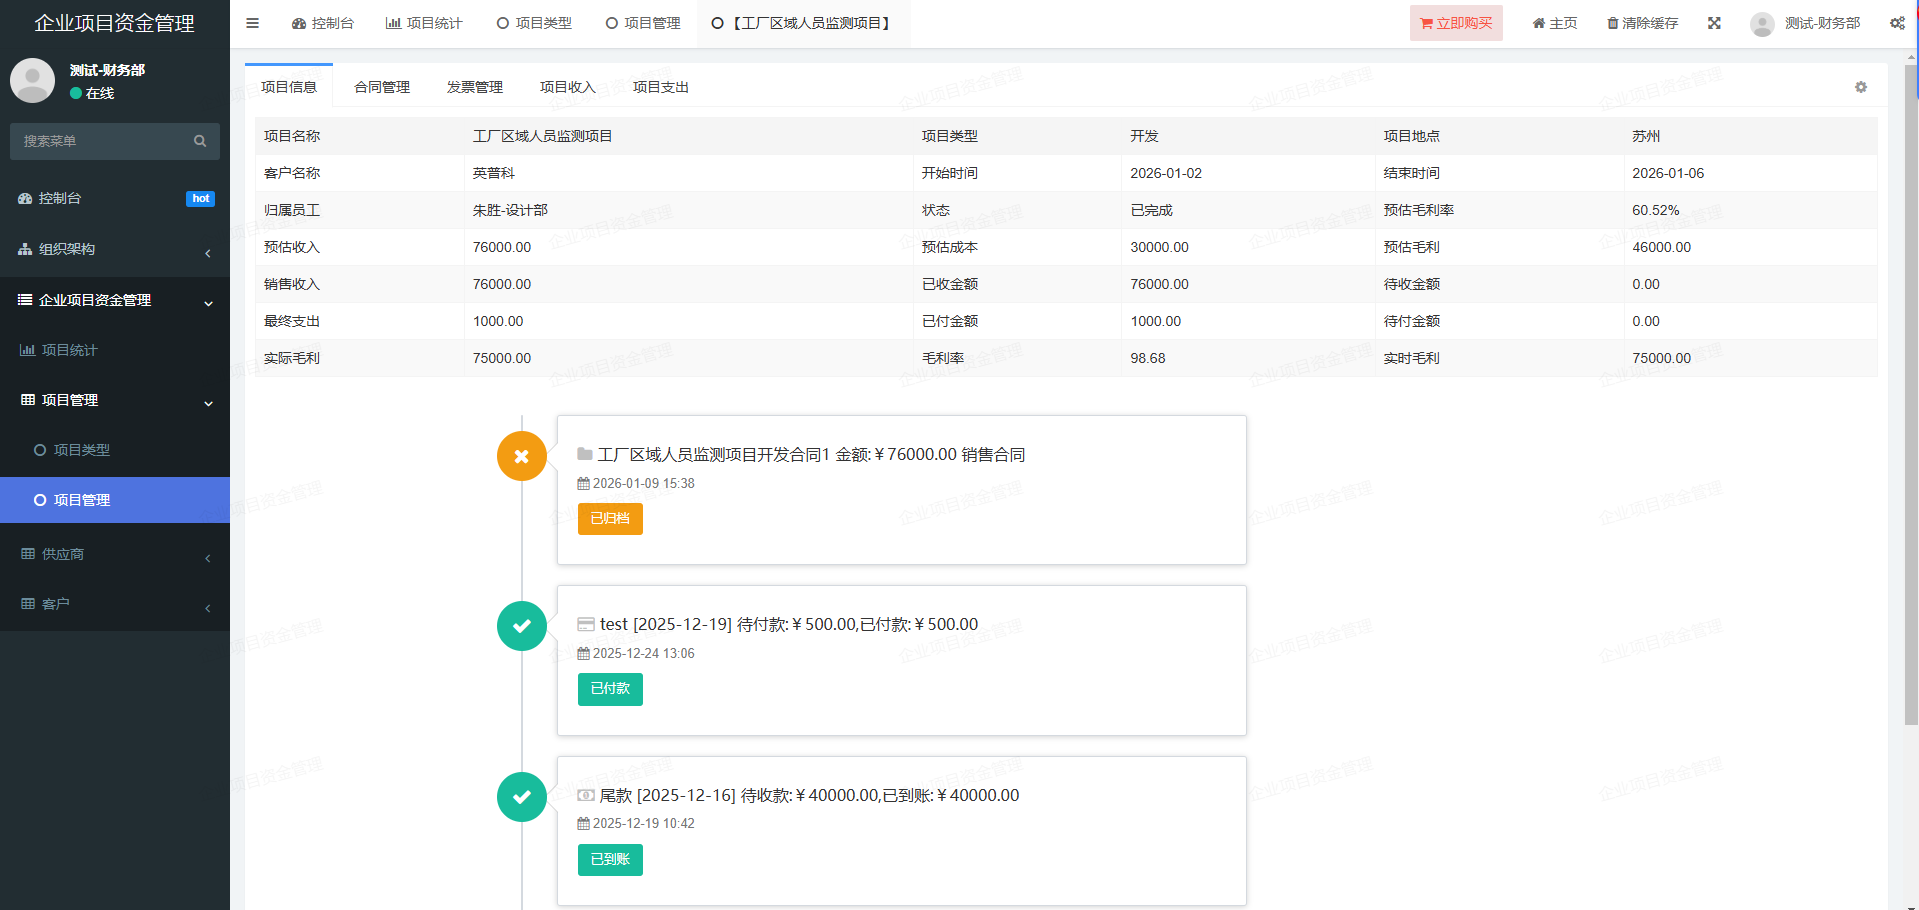Click the orange X timeline marker
This screenshot has width=1919, height=910.
coord(521,456)
